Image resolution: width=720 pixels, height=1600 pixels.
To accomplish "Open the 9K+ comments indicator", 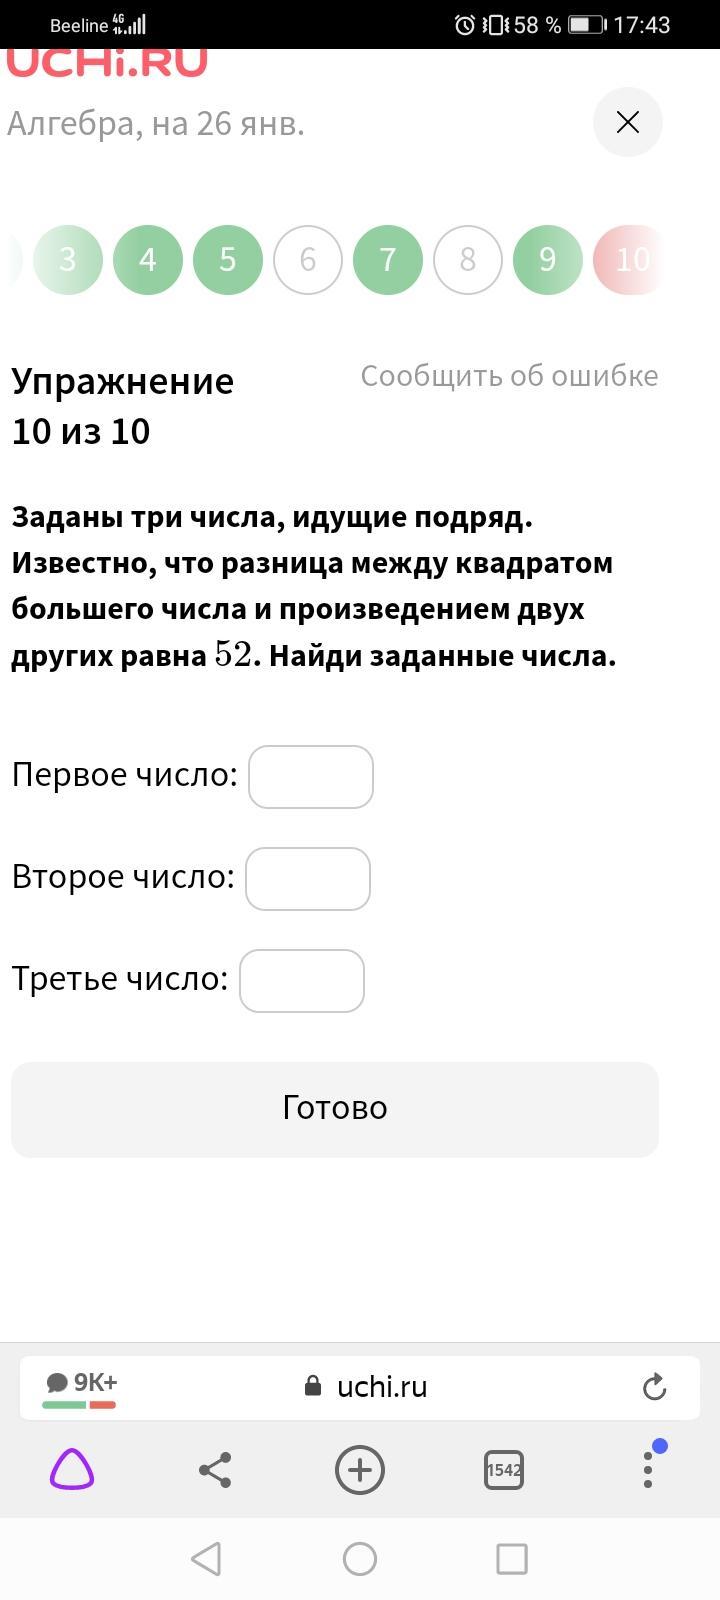I will (x=80, y=1386).
